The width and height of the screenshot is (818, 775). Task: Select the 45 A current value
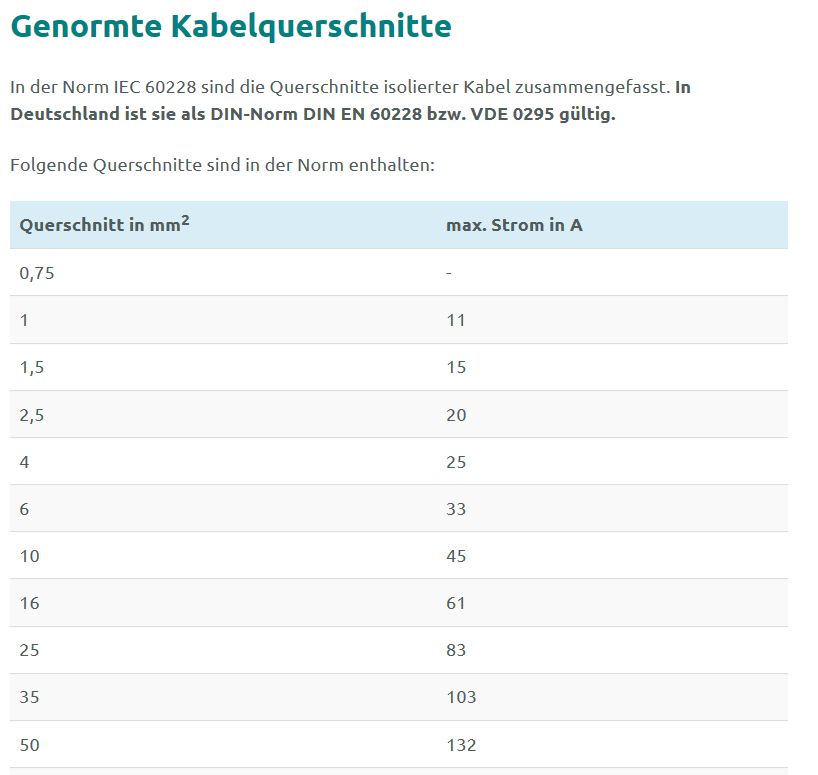pyautogui.click(x=456, y=556)
